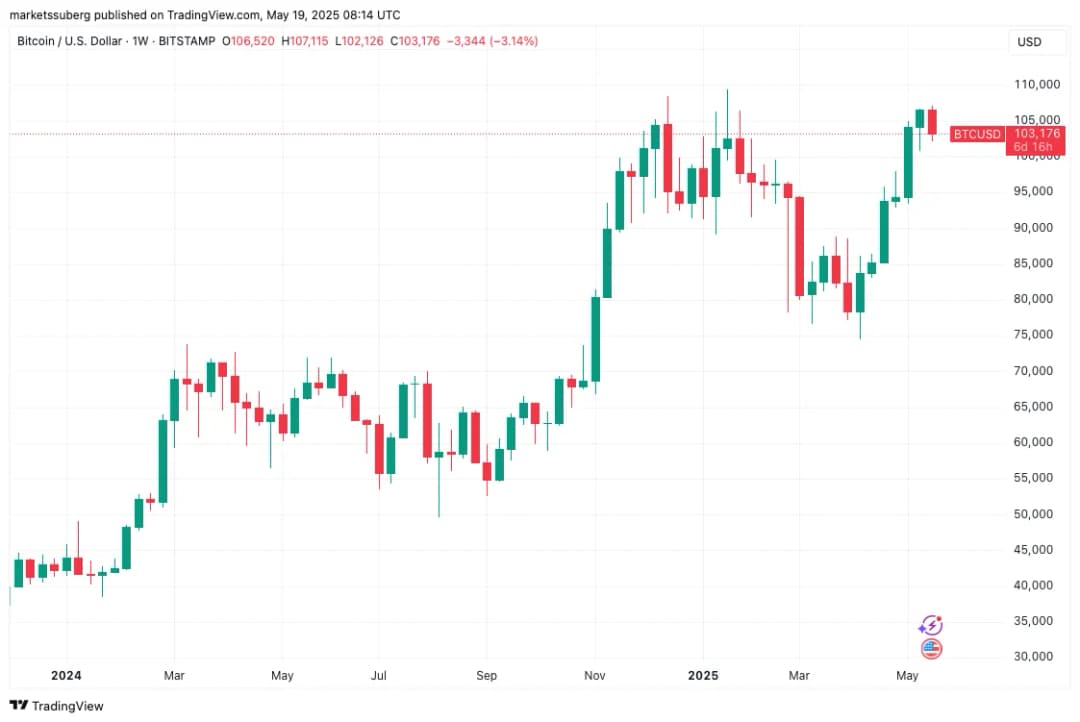Click the US flag economic event icon
This screenshot has height=722, width=1080.
click(931, 649)
